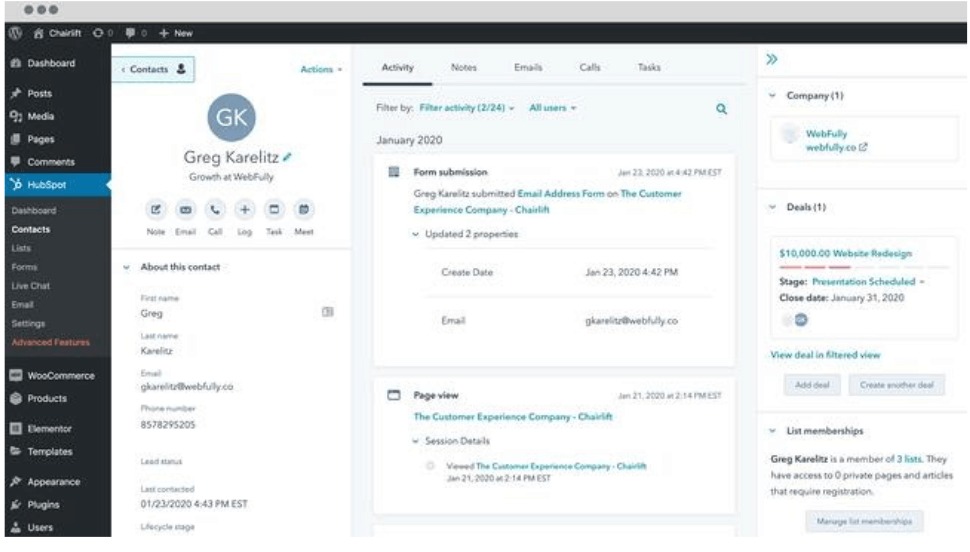Open the Contacts submenu item
This screenshot has height=552, width=970.
tap(30, 229)
